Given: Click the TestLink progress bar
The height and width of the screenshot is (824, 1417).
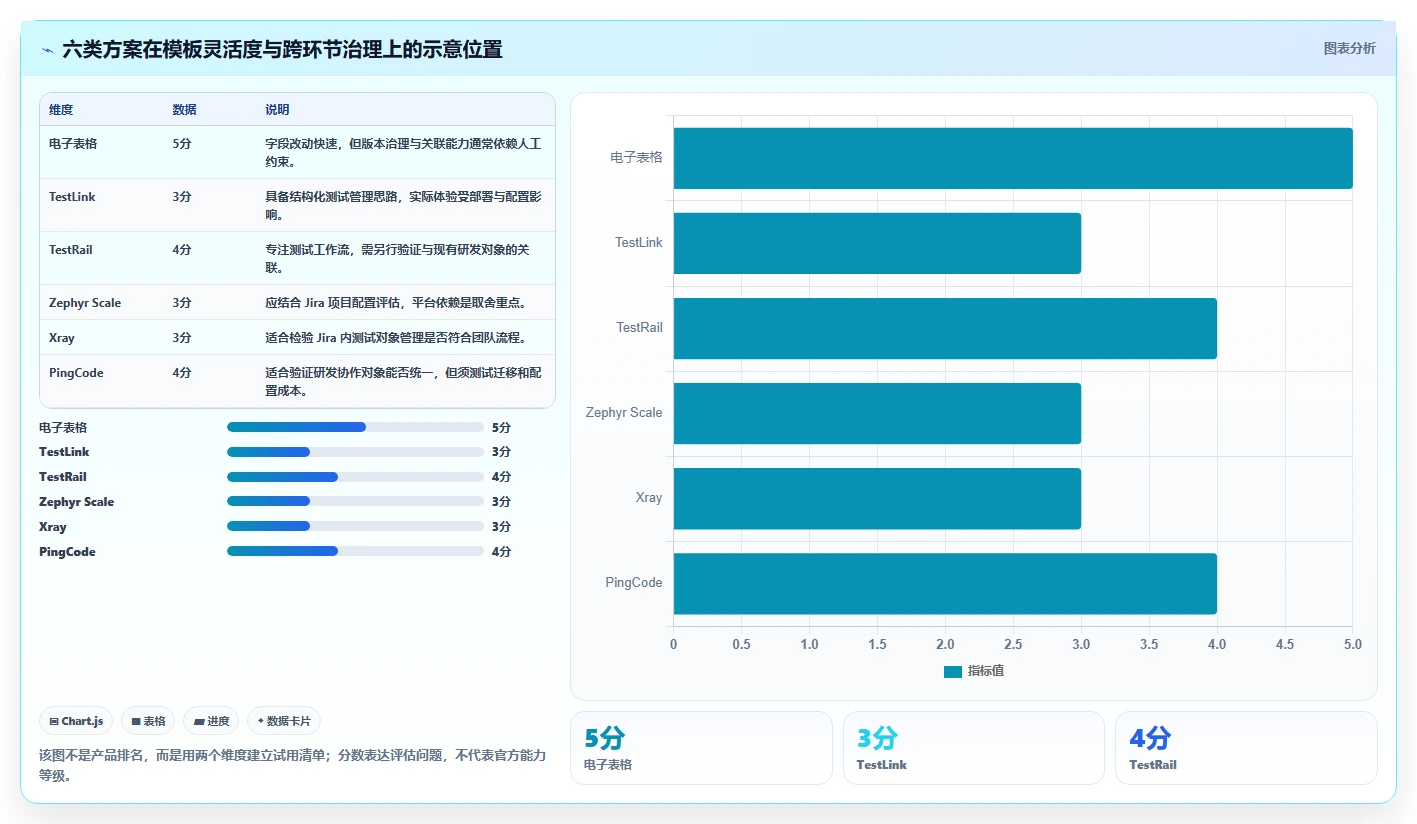Looking at the screenshot, I should (355, 452).
